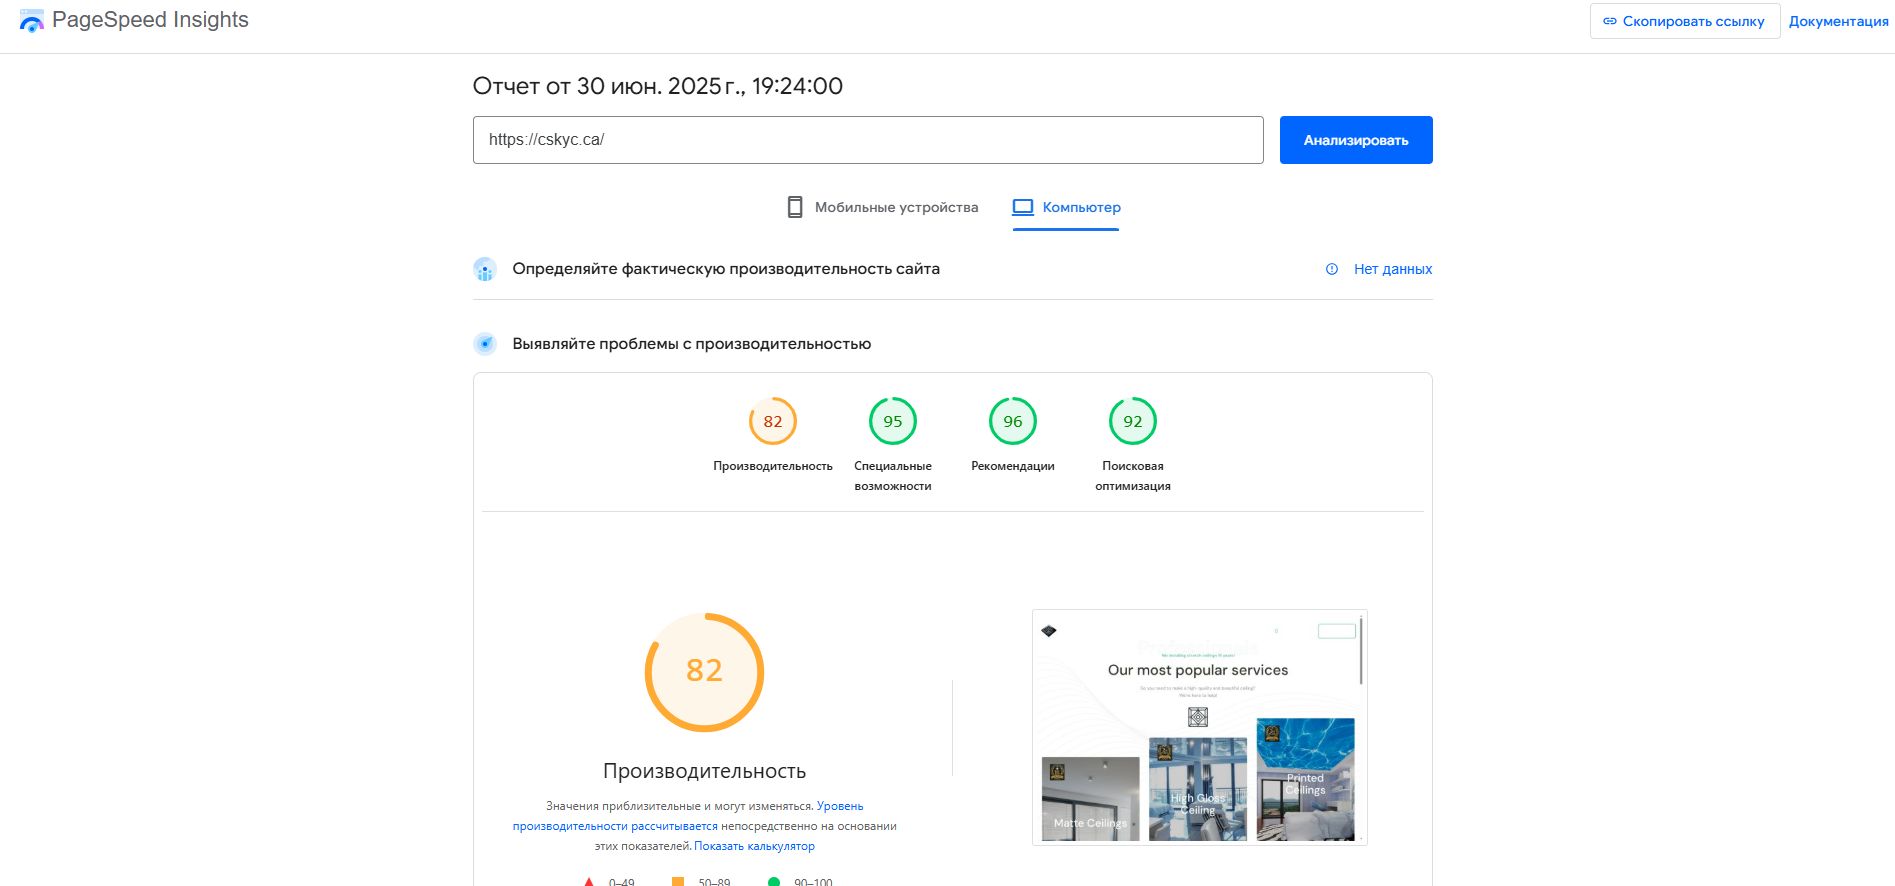Click the Рекомендации label
The image size is (1895, 886).
(x=1013, y=466)
